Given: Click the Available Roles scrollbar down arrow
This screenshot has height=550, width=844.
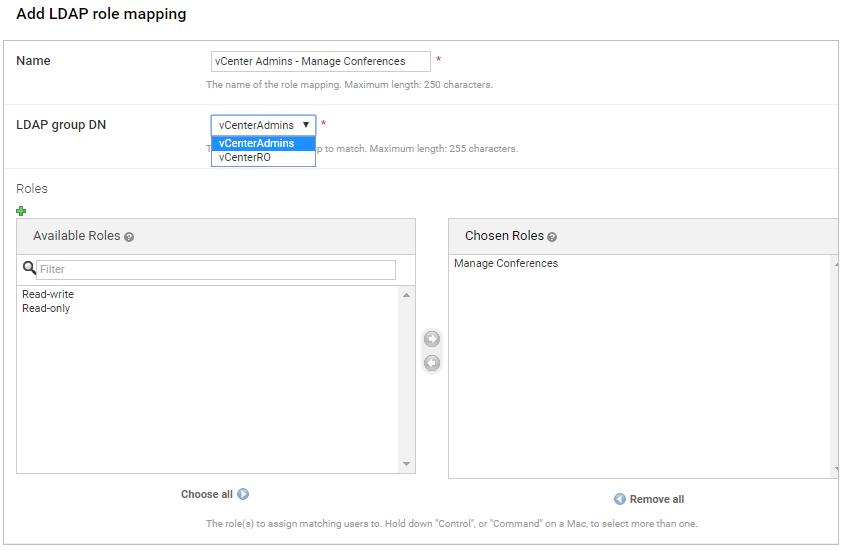Looking at the screenshot, I should coord(406,464).
